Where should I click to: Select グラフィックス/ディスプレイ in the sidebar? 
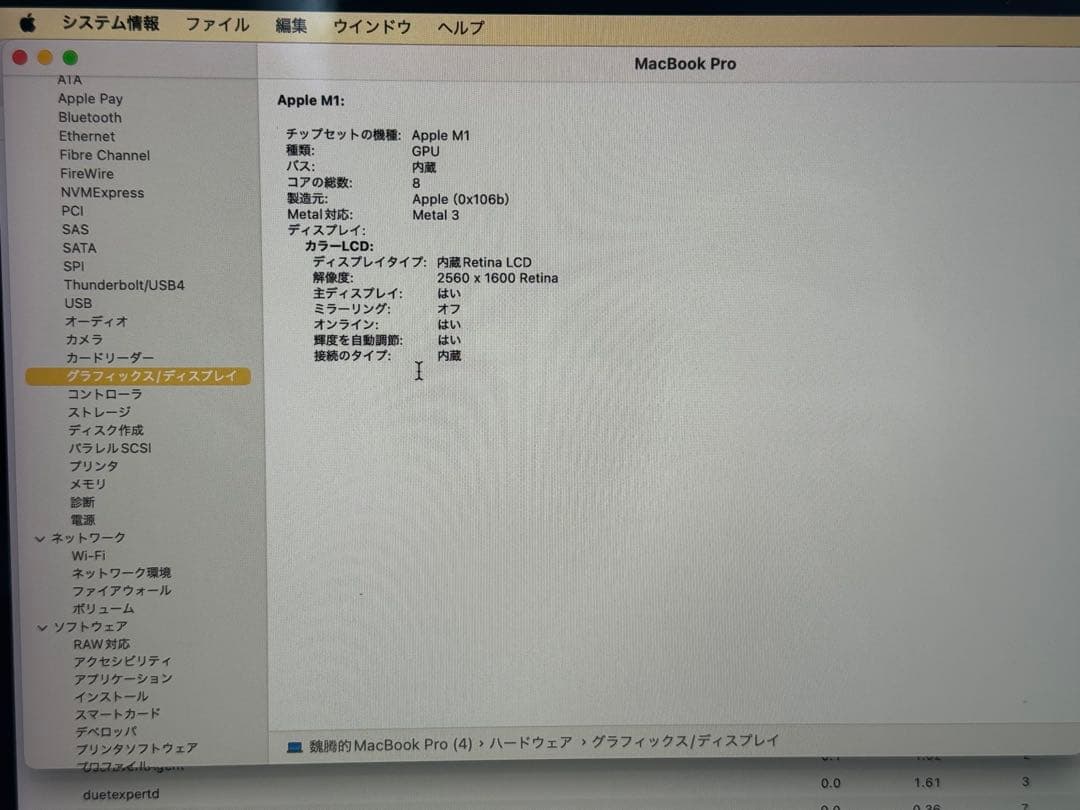pyautogui.click(x=138, y=376)
